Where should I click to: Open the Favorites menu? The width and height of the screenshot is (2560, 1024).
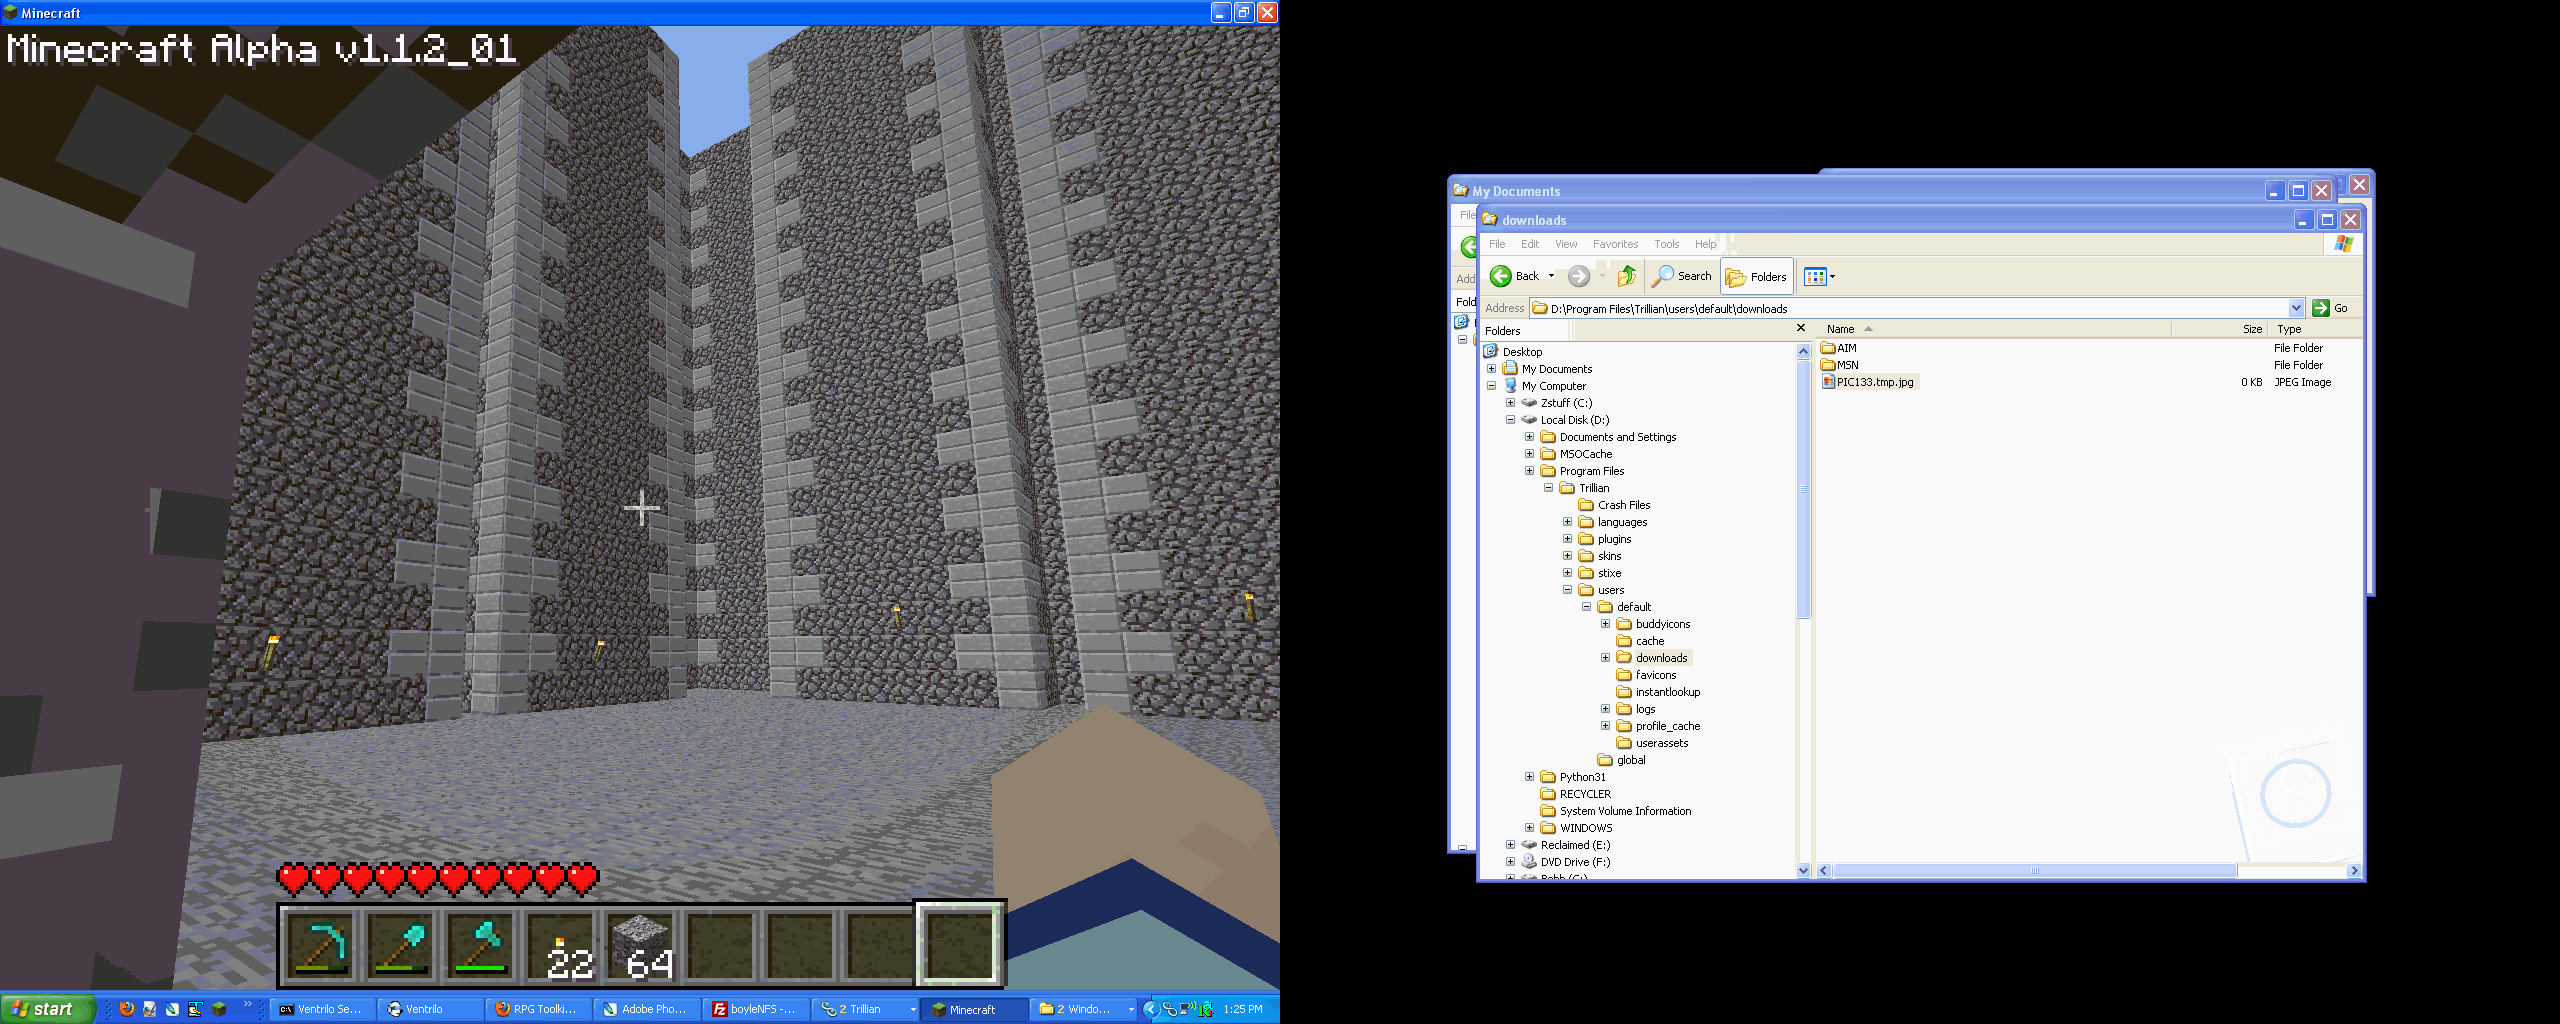(x=1615, y=244)
